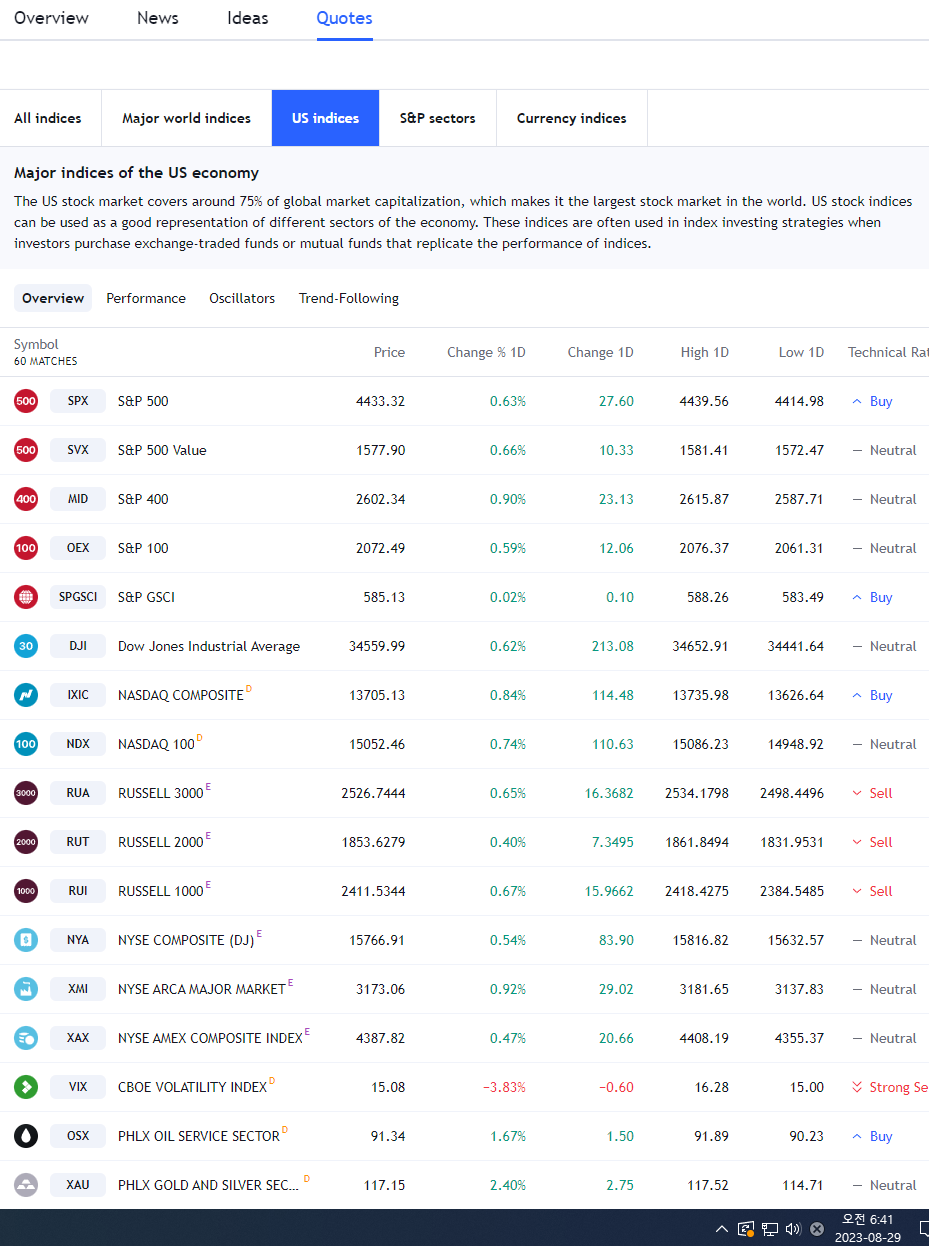Open the notification center icon
The image size is (929, 1246).
pos(923,1229)
